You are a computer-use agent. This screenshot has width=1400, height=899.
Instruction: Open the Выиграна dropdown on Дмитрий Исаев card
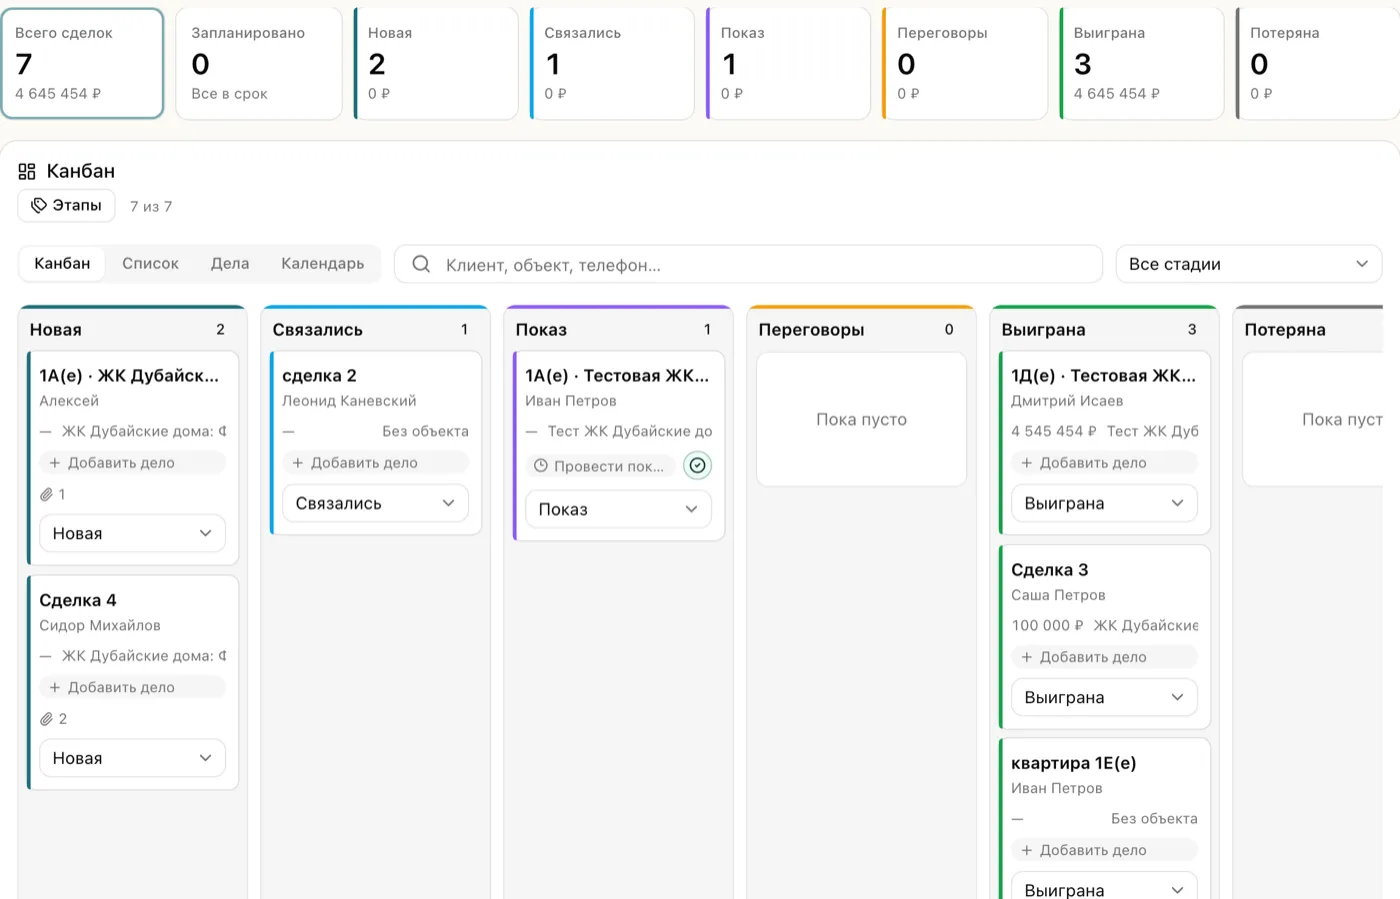[1104, 503]
